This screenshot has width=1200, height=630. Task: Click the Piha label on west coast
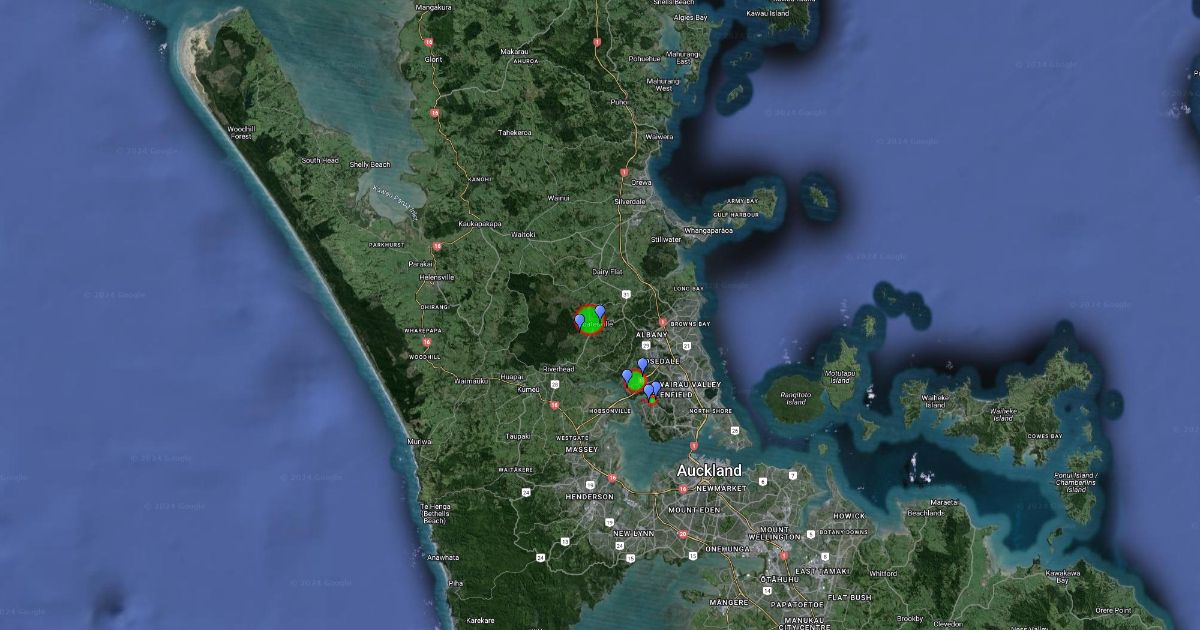(456, 582)
